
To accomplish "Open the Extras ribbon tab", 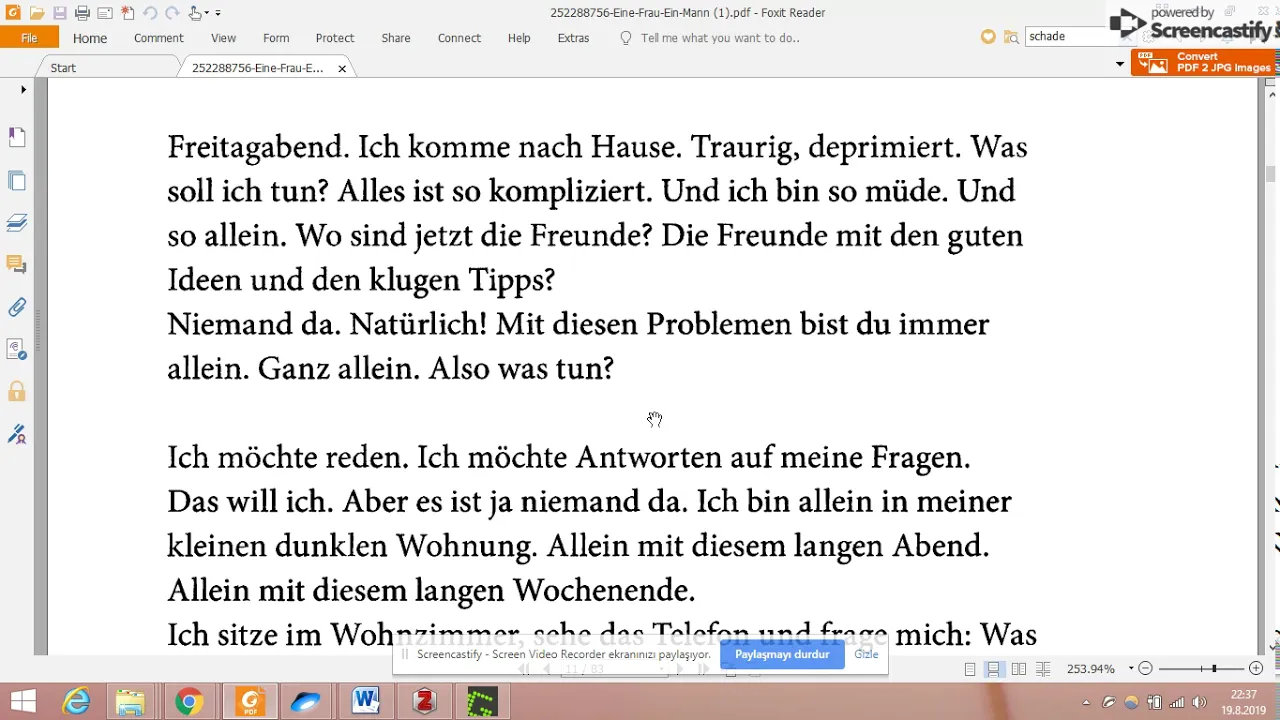I will (573, 38).
